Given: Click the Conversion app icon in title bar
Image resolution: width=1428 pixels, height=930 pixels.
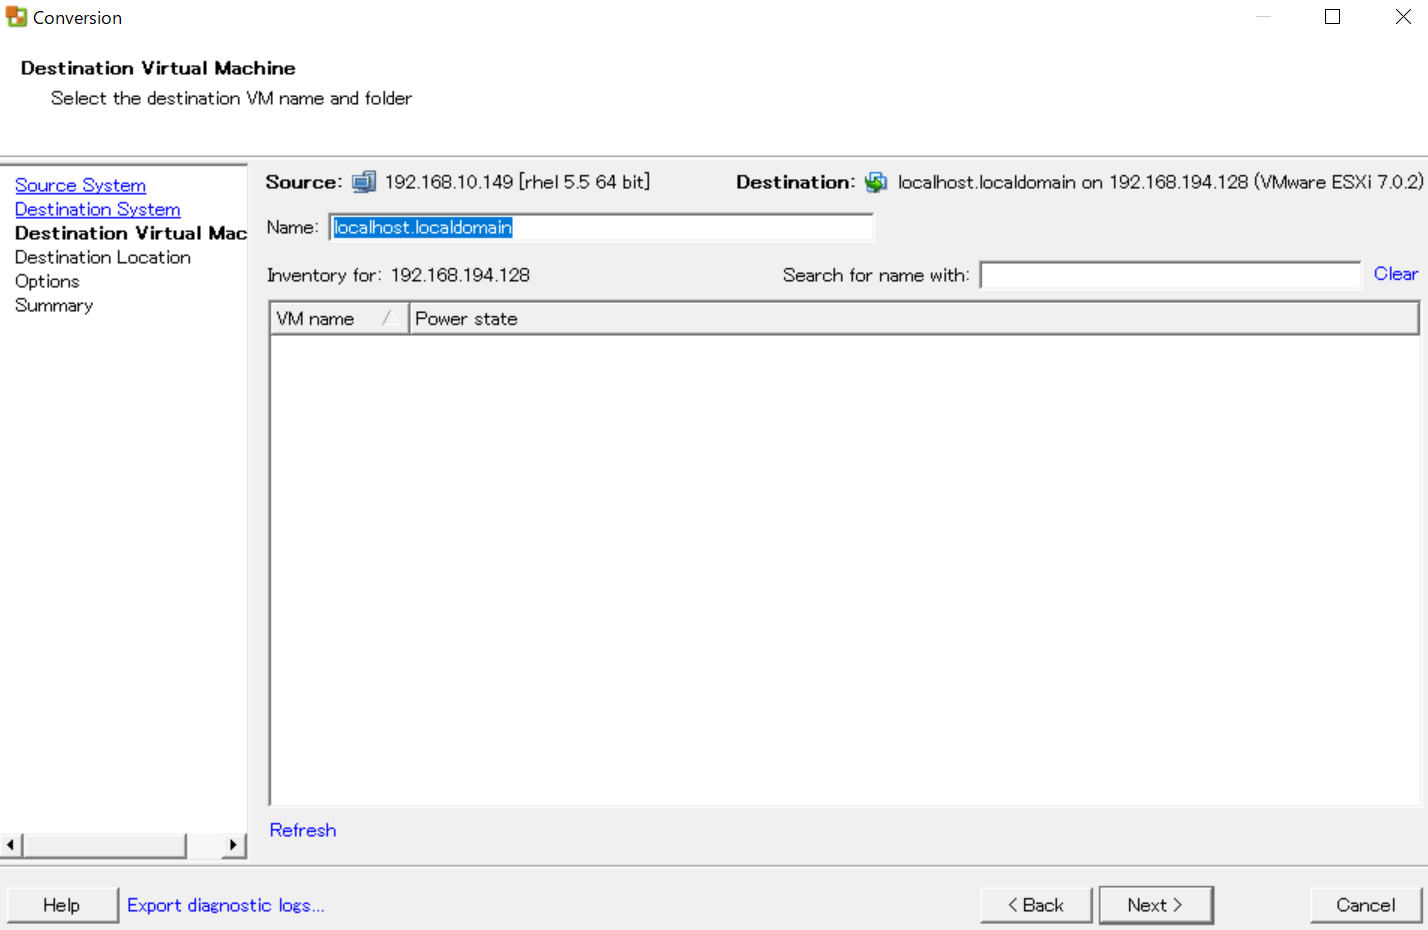Looking at the screenshot, I should (x=16, y=17).
